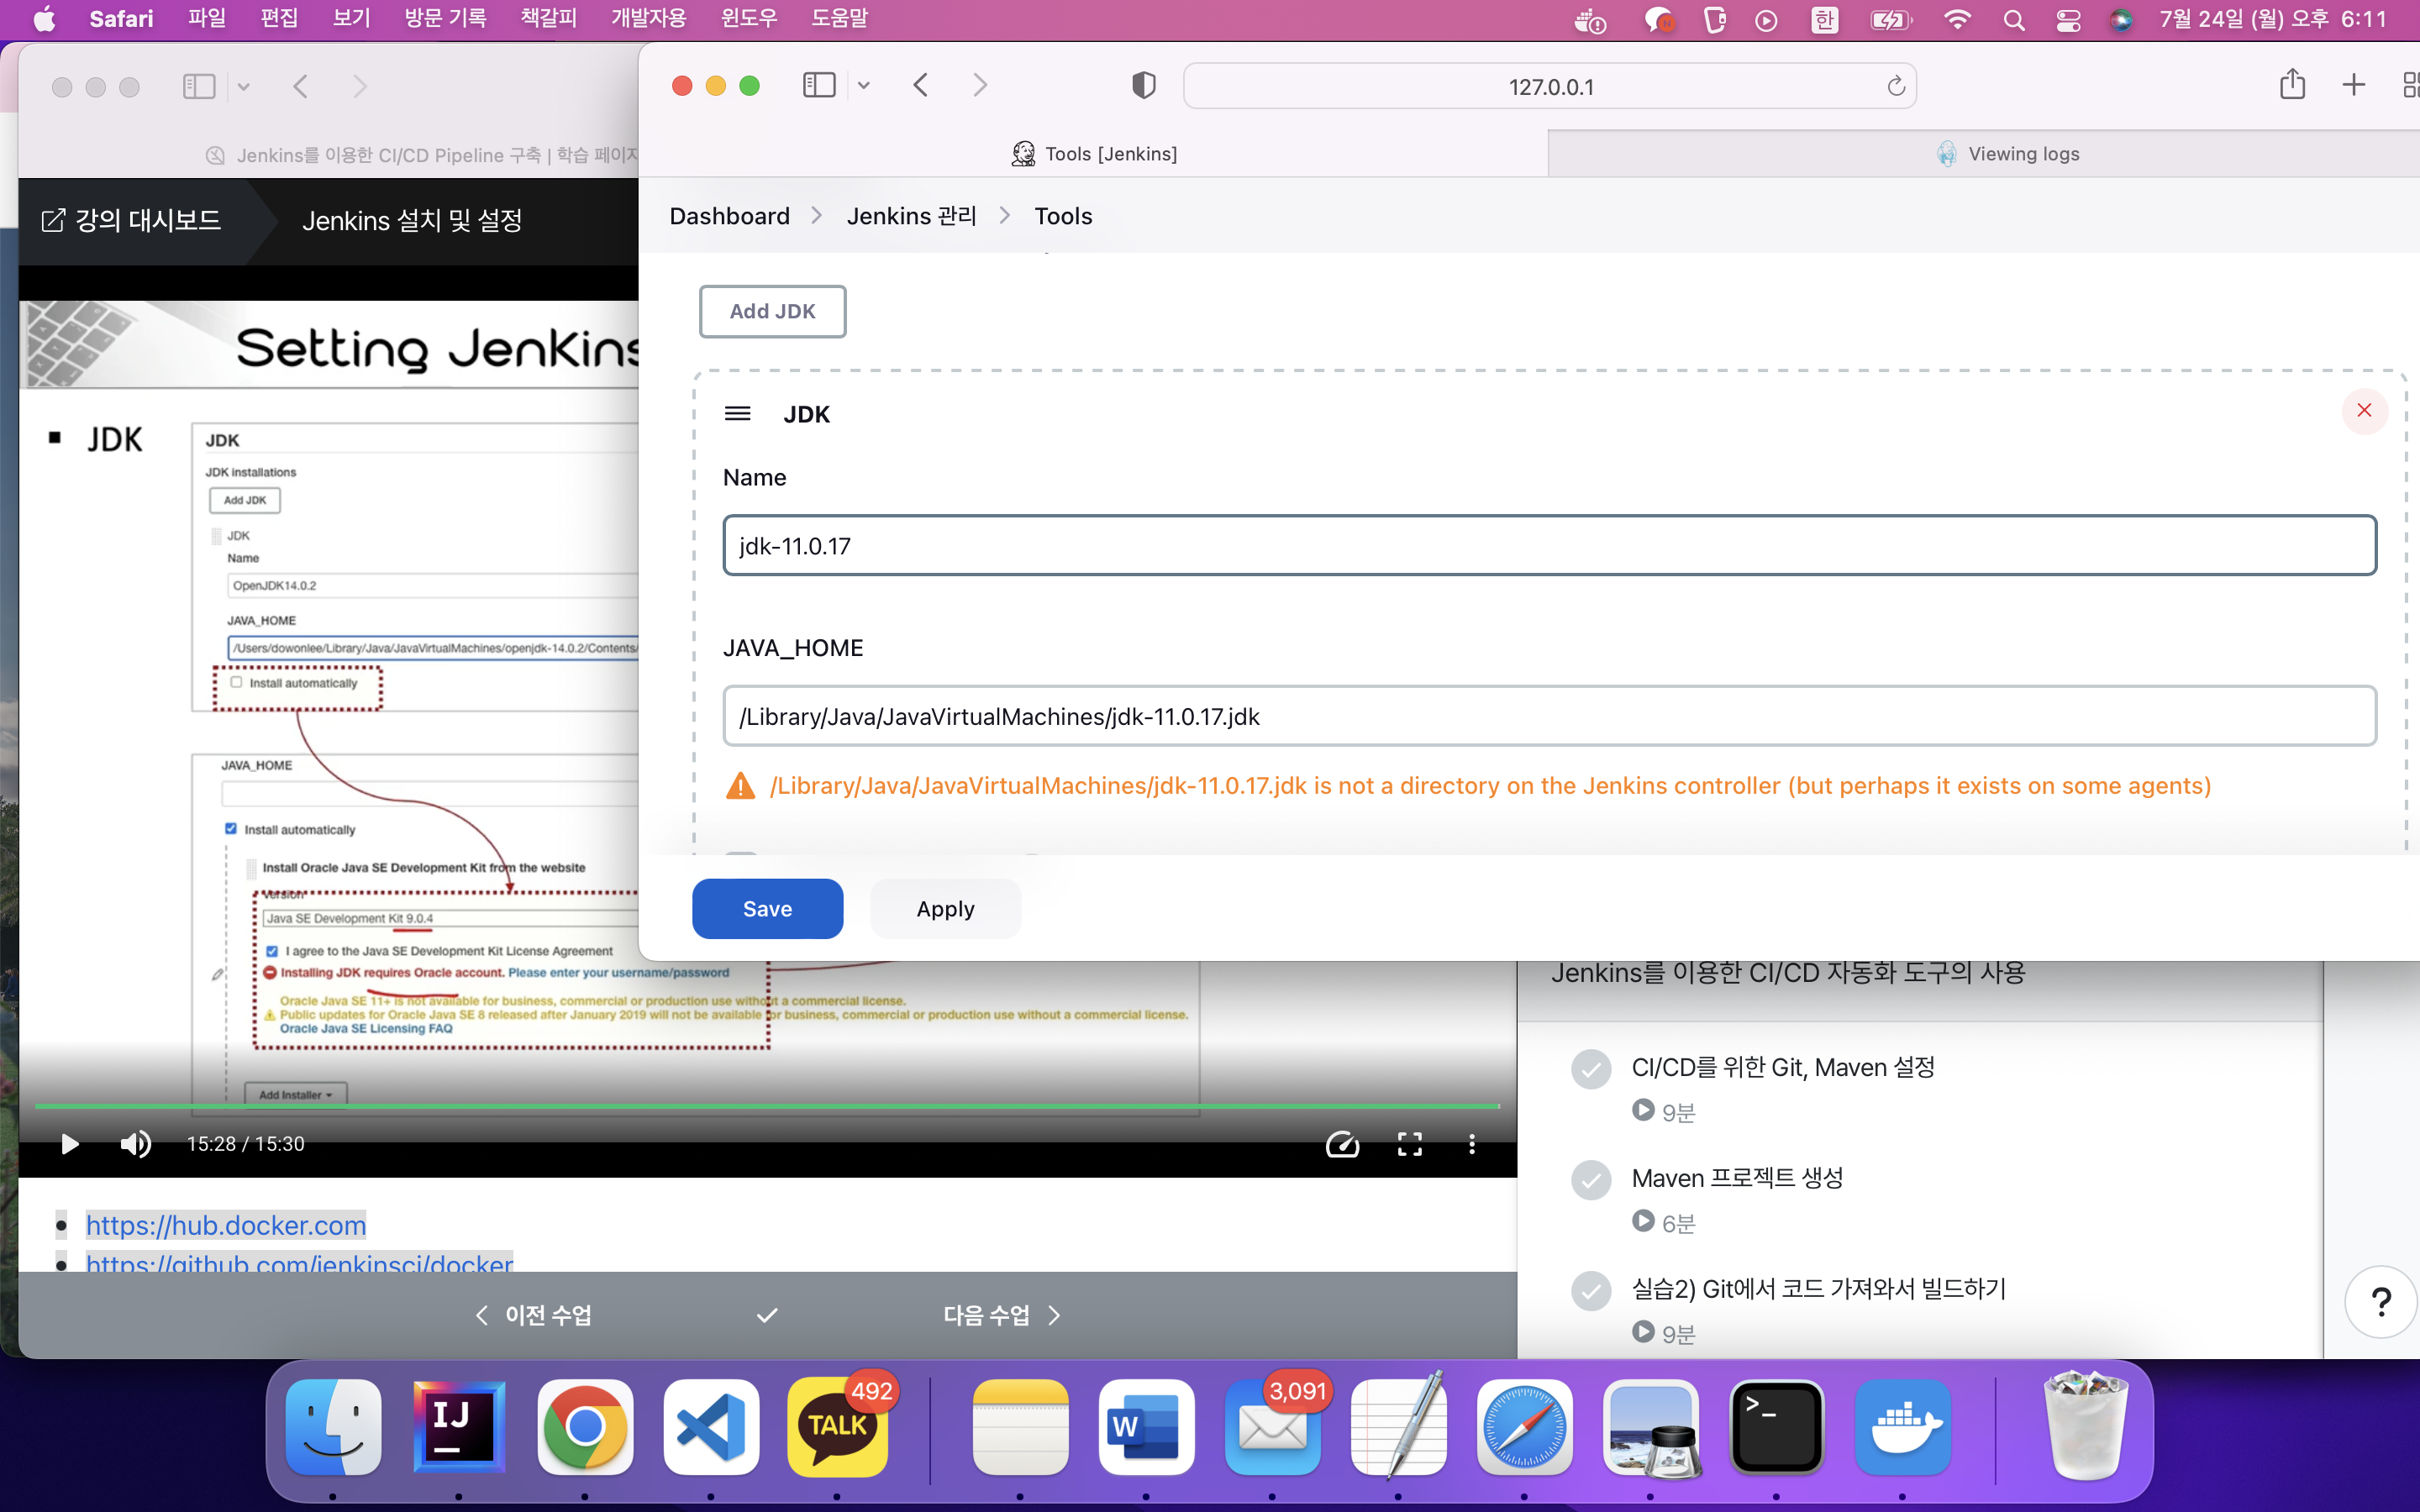Go to 이전 수업 previous lesson
The height and width of the screenshot is (1512, 2420).
point(534,1315)
